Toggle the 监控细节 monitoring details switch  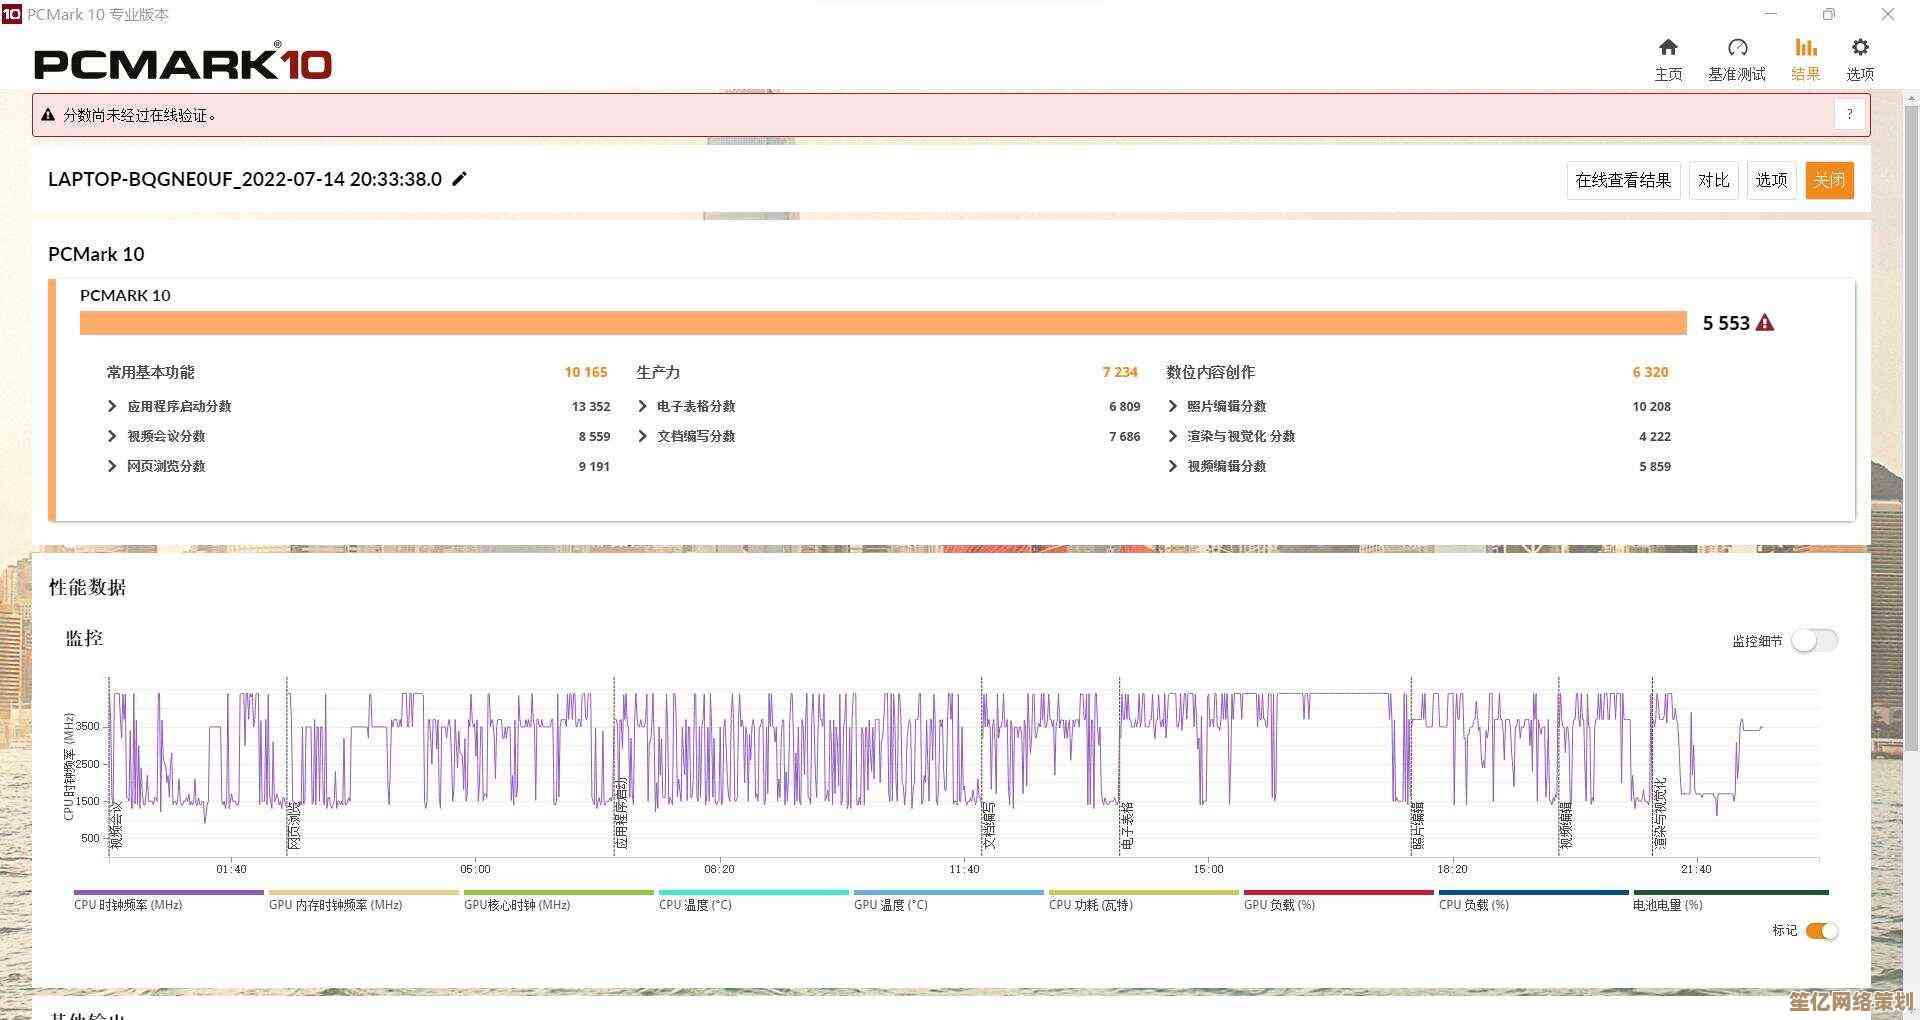click(1813, 641)
